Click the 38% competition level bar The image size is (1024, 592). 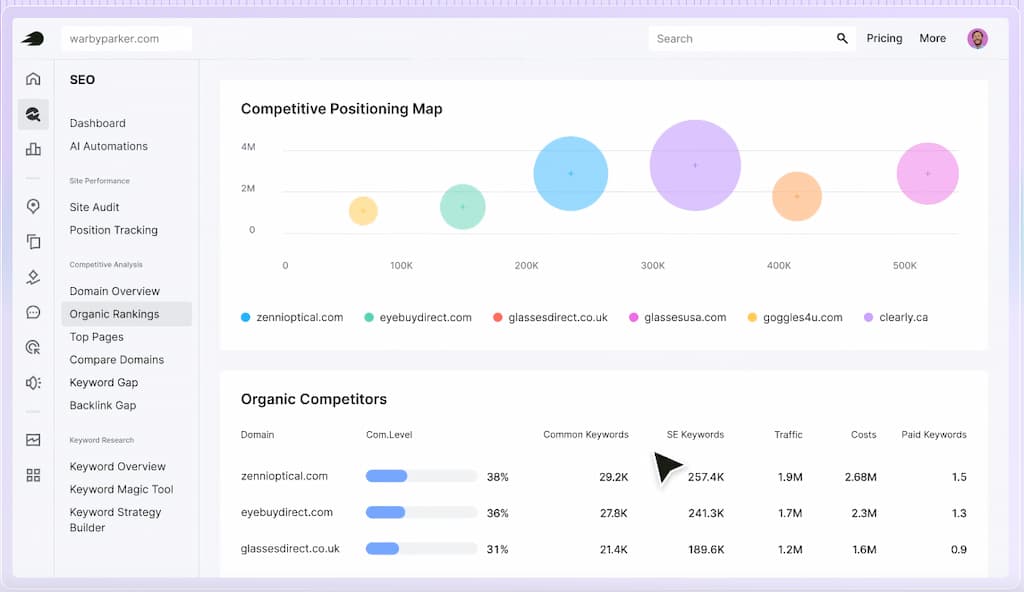coord(421,476)
